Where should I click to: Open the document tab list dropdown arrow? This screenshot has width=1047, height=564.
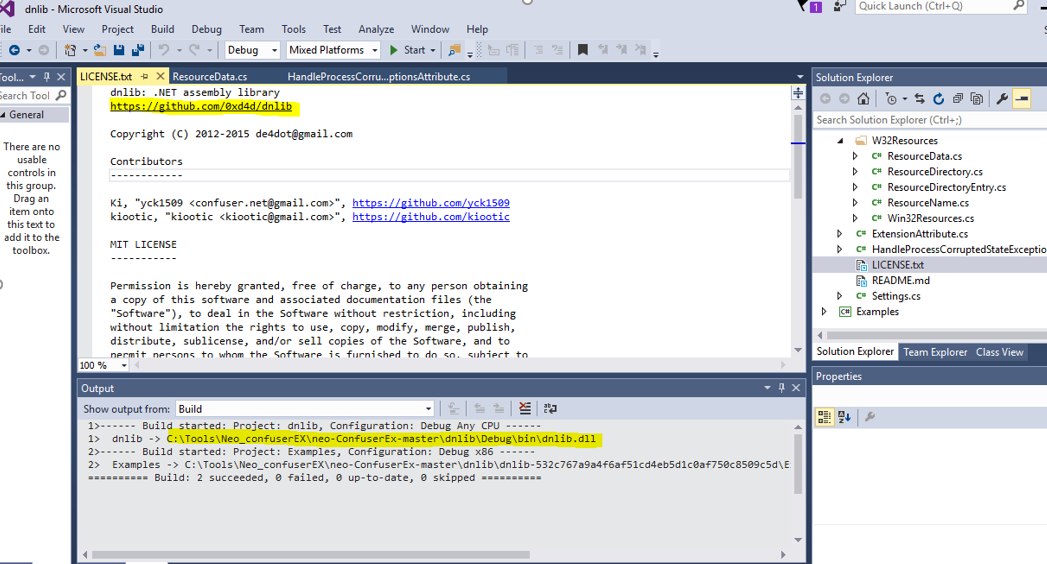coord(800,77)
